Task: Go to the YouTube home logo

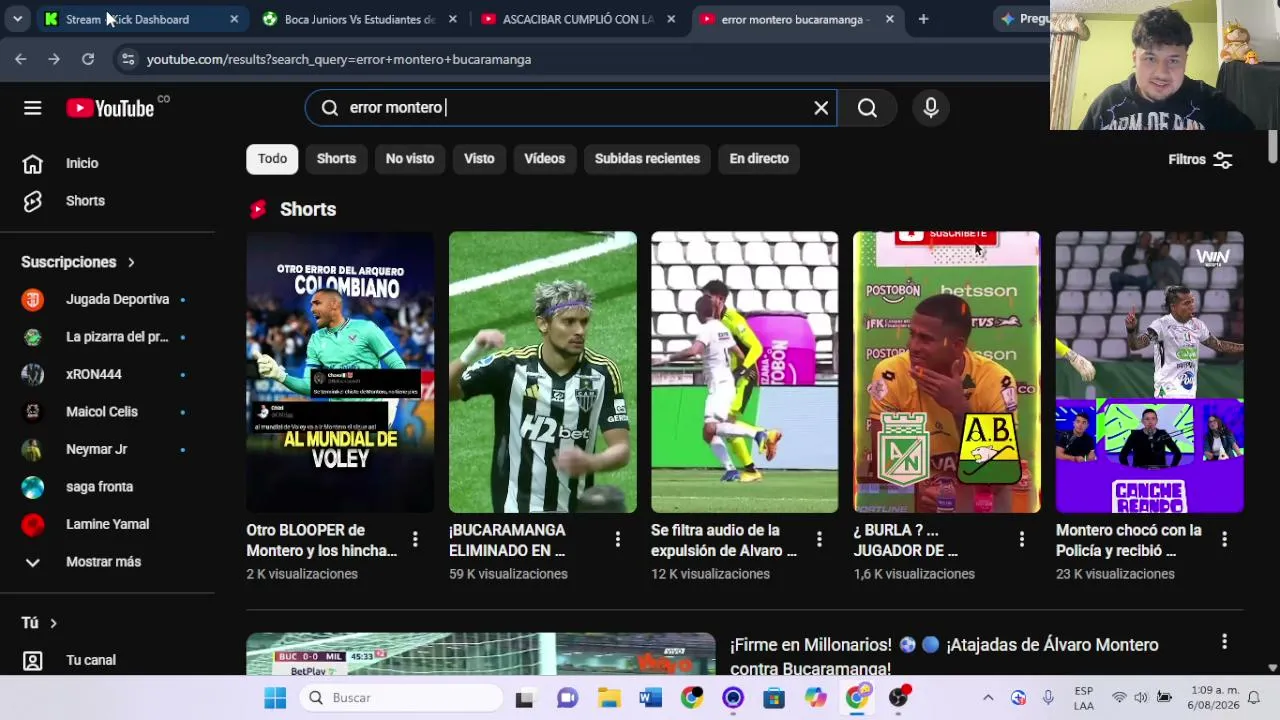Action: pyautogui.click(x=111, y=108)
